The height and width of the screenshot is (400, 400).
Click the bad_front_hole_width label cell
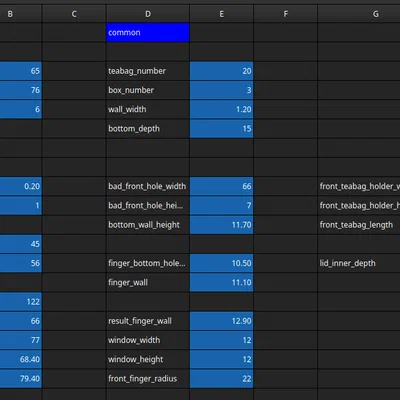click(x=148, y=186)
